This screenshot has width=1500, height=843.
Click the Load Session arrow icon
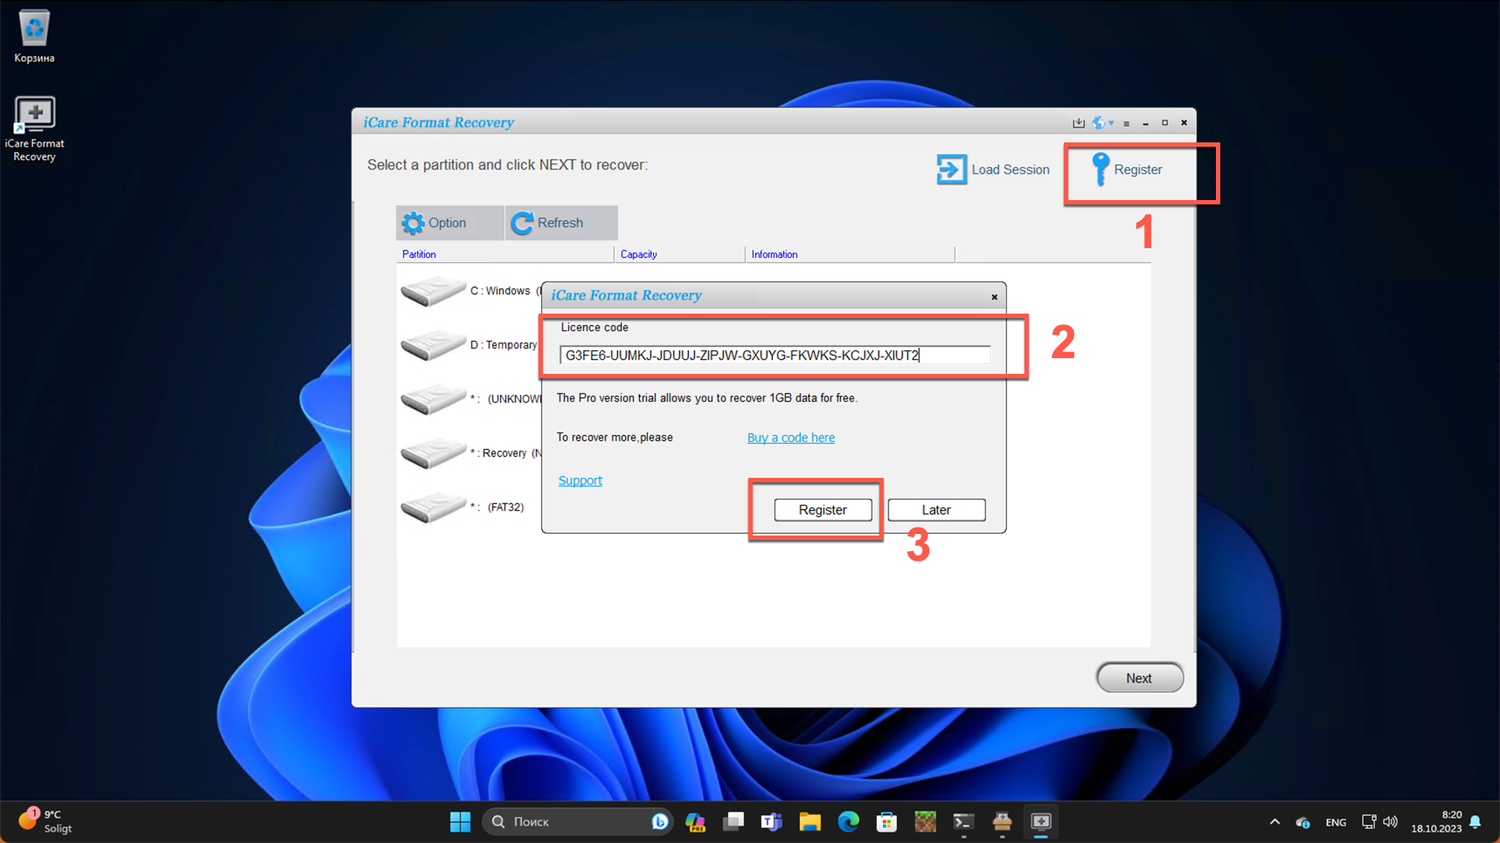[951, 169]
